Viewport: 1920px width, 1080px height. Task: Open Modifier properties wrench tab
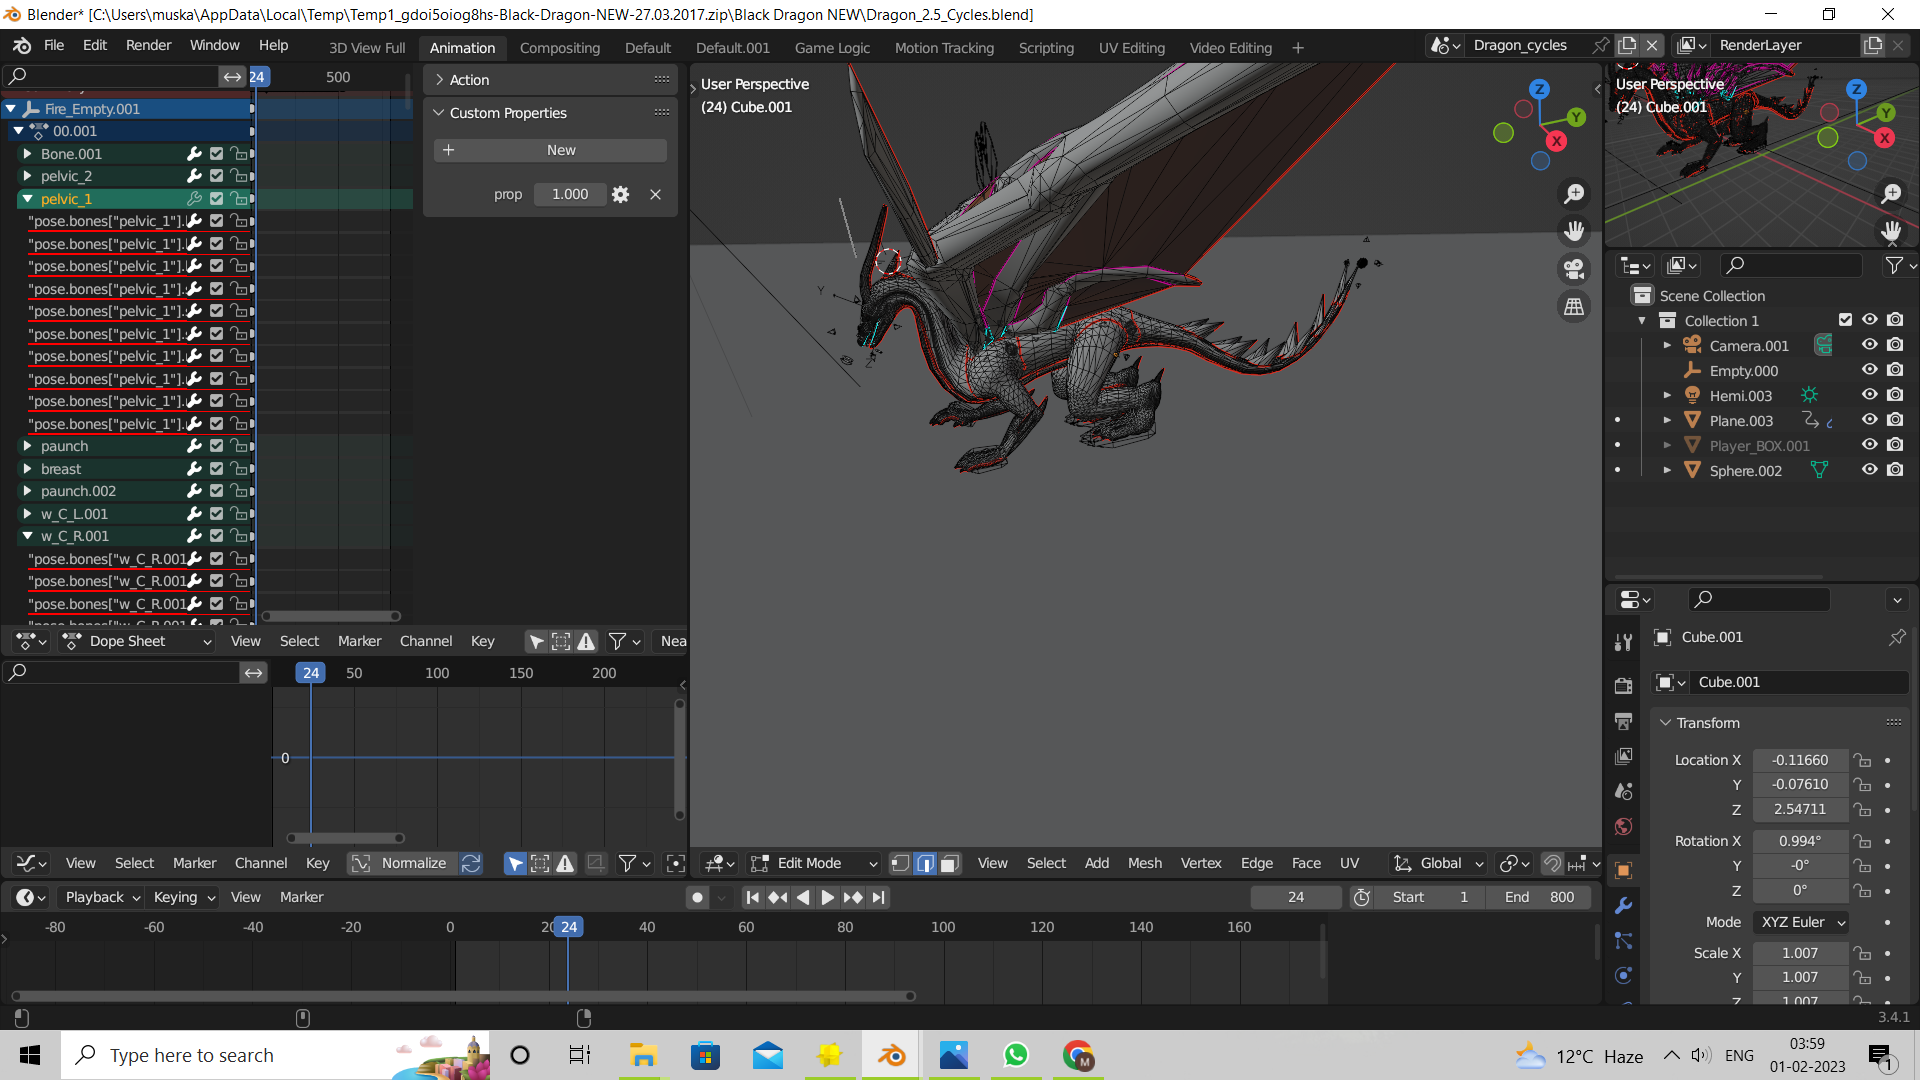[x=1623, y=905]
